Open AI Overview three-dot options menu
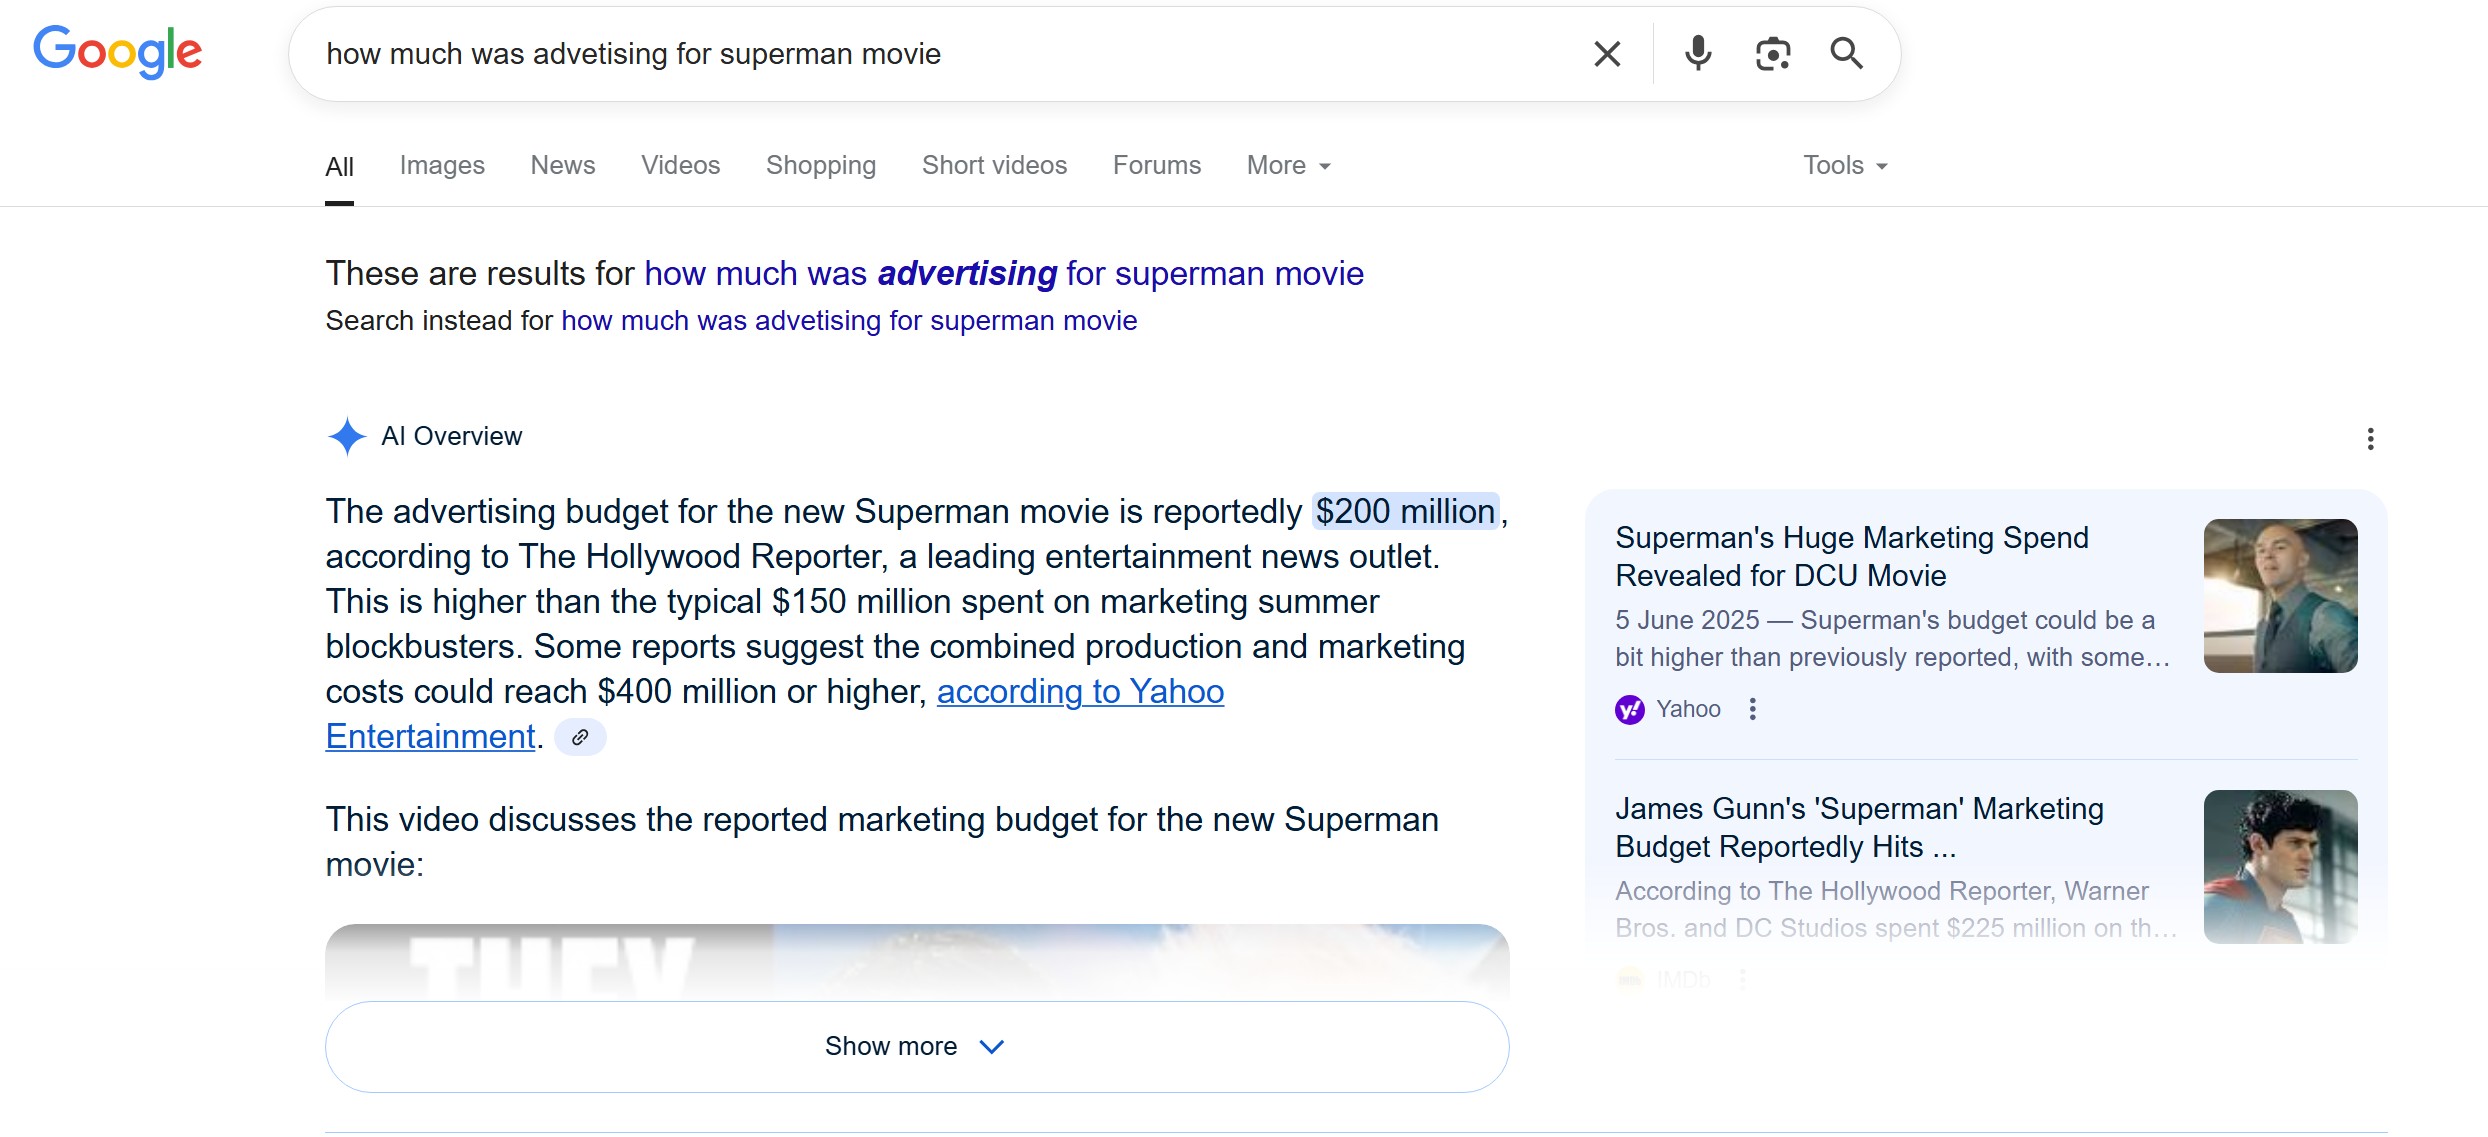2488x1137 pixels. (x=2370, y=438)
